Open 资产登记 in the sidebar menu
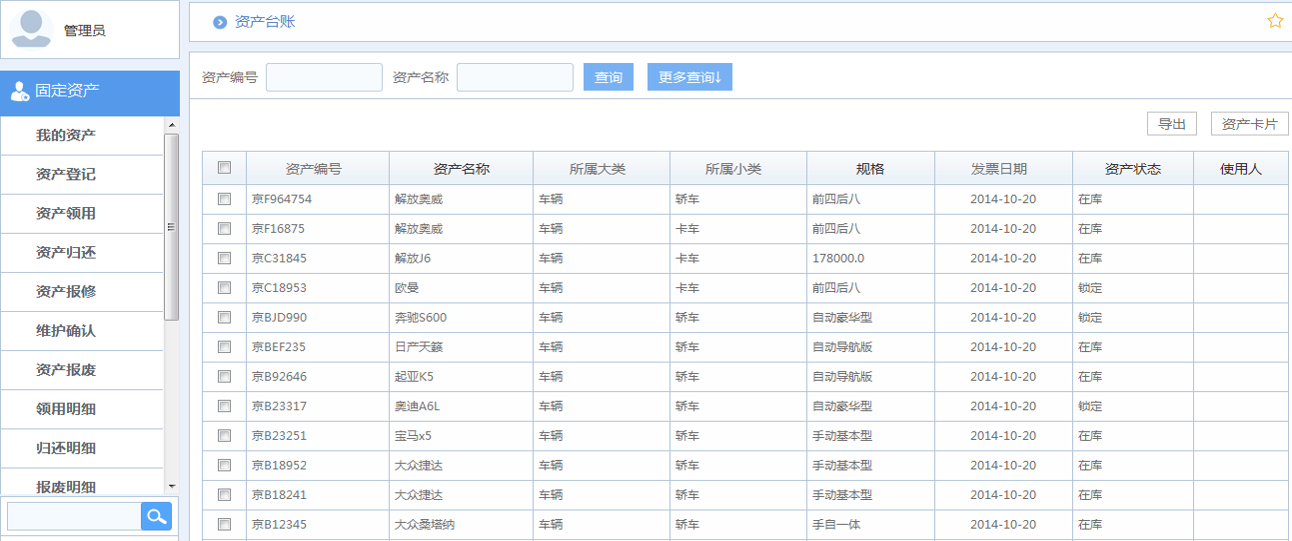1292x541 pixels. point(66,174)
